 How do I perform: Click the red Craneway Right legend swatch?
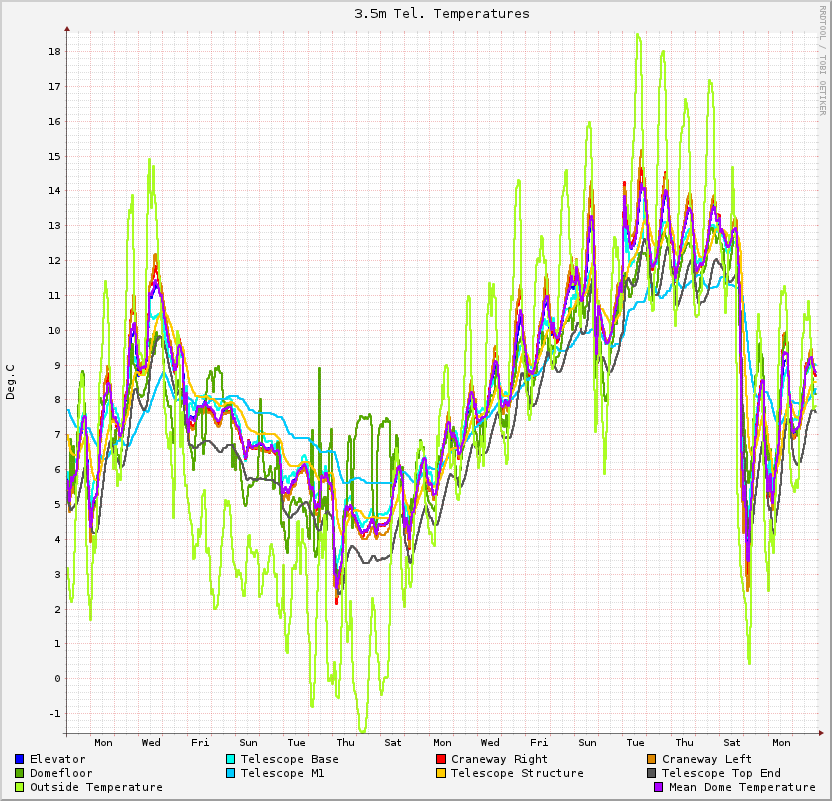click(x=441, y=759)
